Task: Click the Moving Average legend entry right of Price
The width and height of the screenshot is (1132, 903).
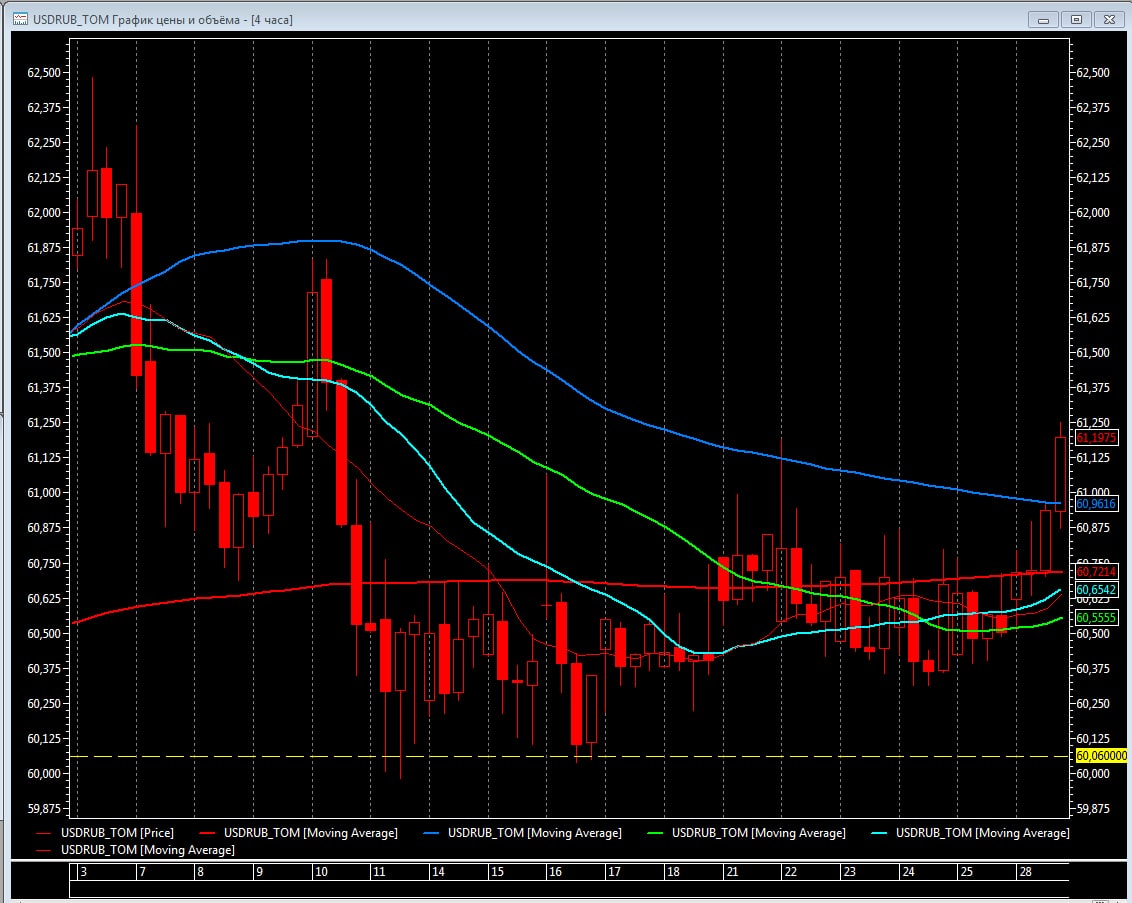Action: [x=310, y=832]
